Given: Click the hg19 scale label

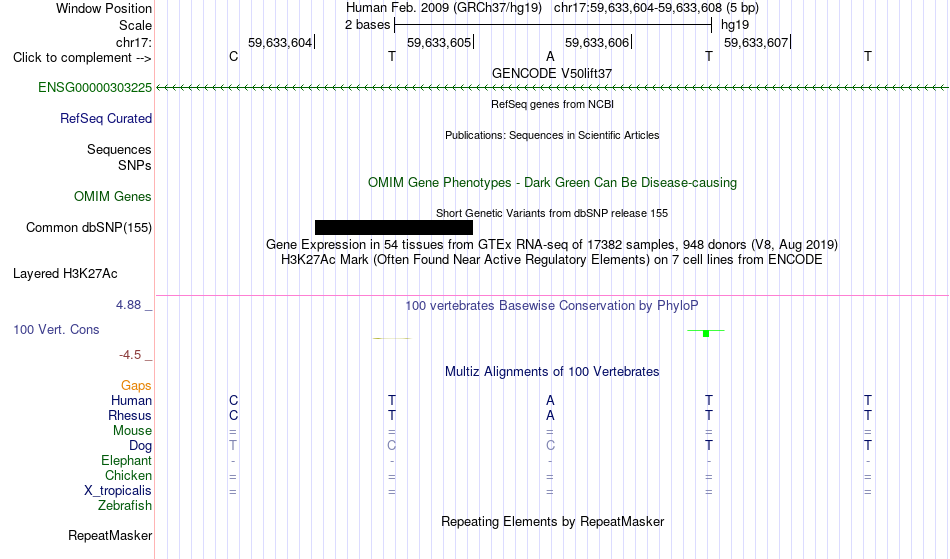Looking at the screenshot, I should coord(735,25).
